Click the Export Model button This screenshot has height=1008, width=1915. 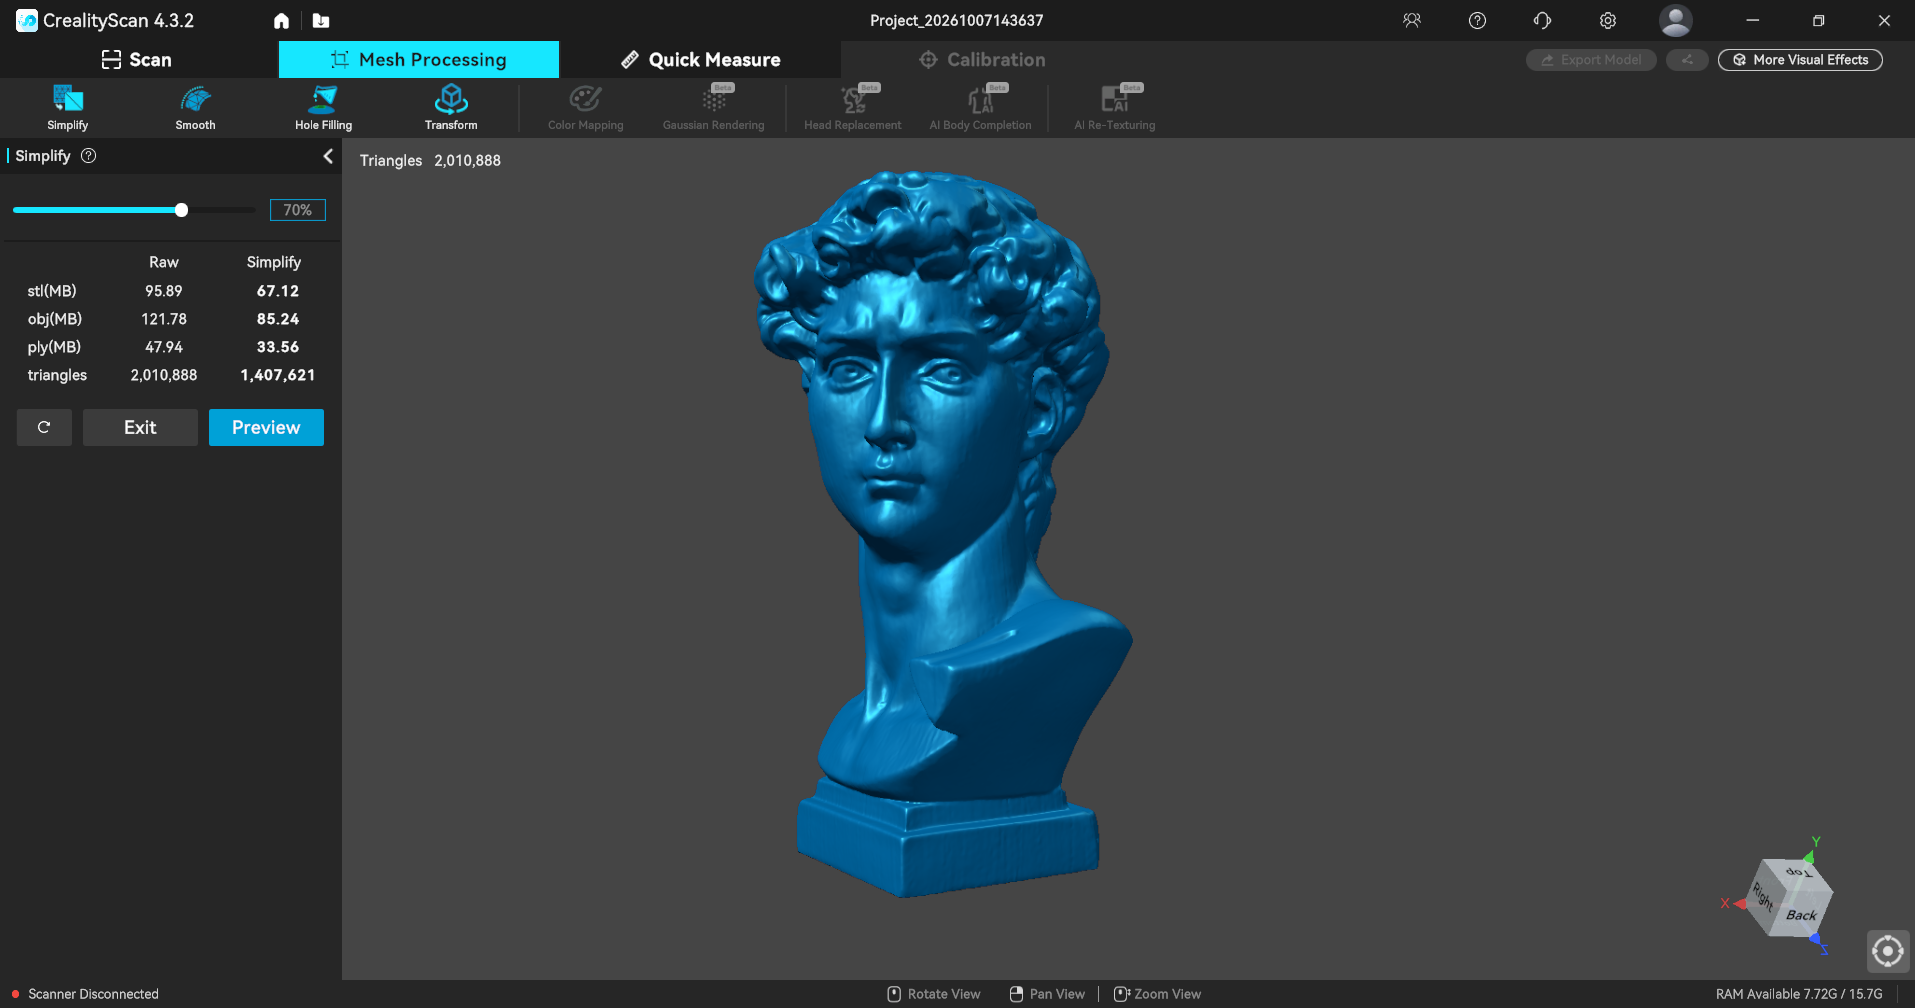(1591, 60)
